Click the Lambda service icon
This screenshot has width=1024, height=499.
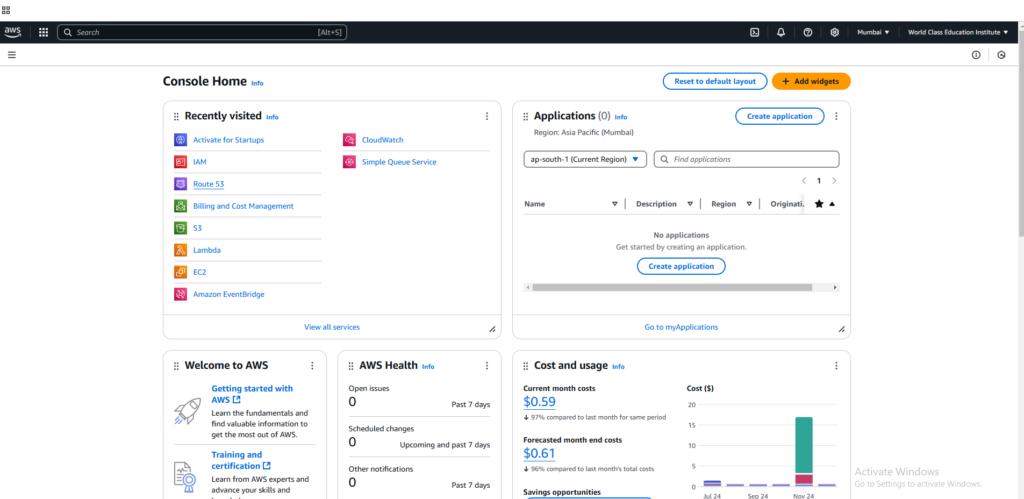[x=180, y=250]
